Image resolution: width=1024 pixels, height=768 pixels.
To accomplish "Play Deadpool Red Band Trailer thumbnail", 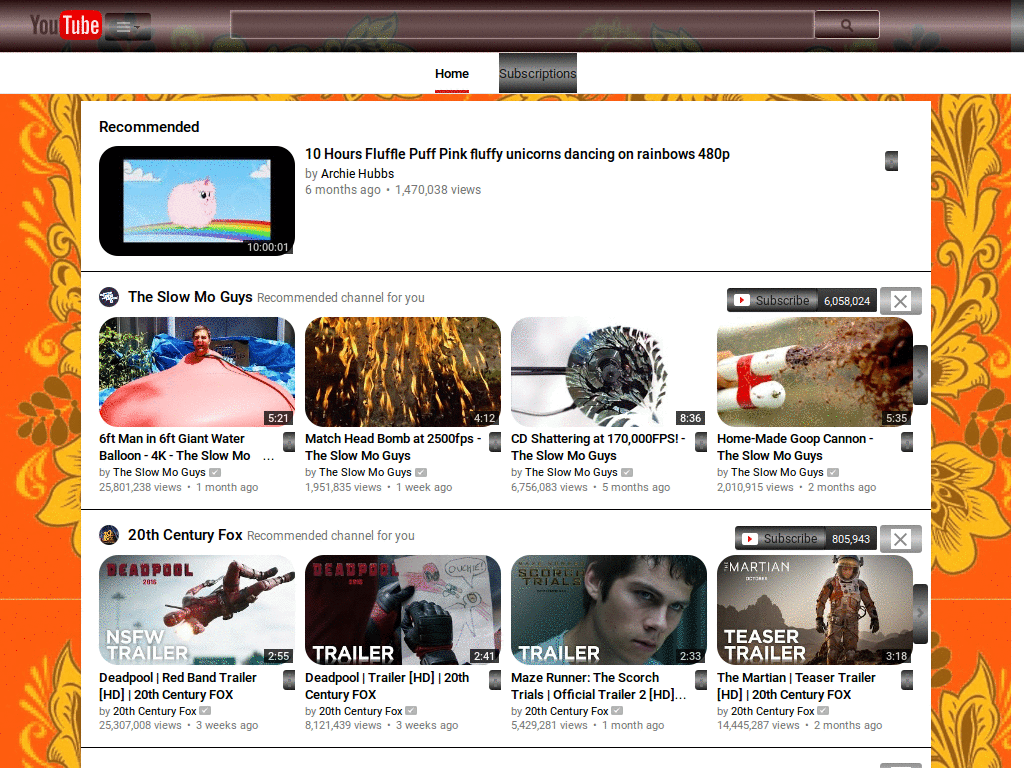I will pyautogui.click(x=197, y=610).
